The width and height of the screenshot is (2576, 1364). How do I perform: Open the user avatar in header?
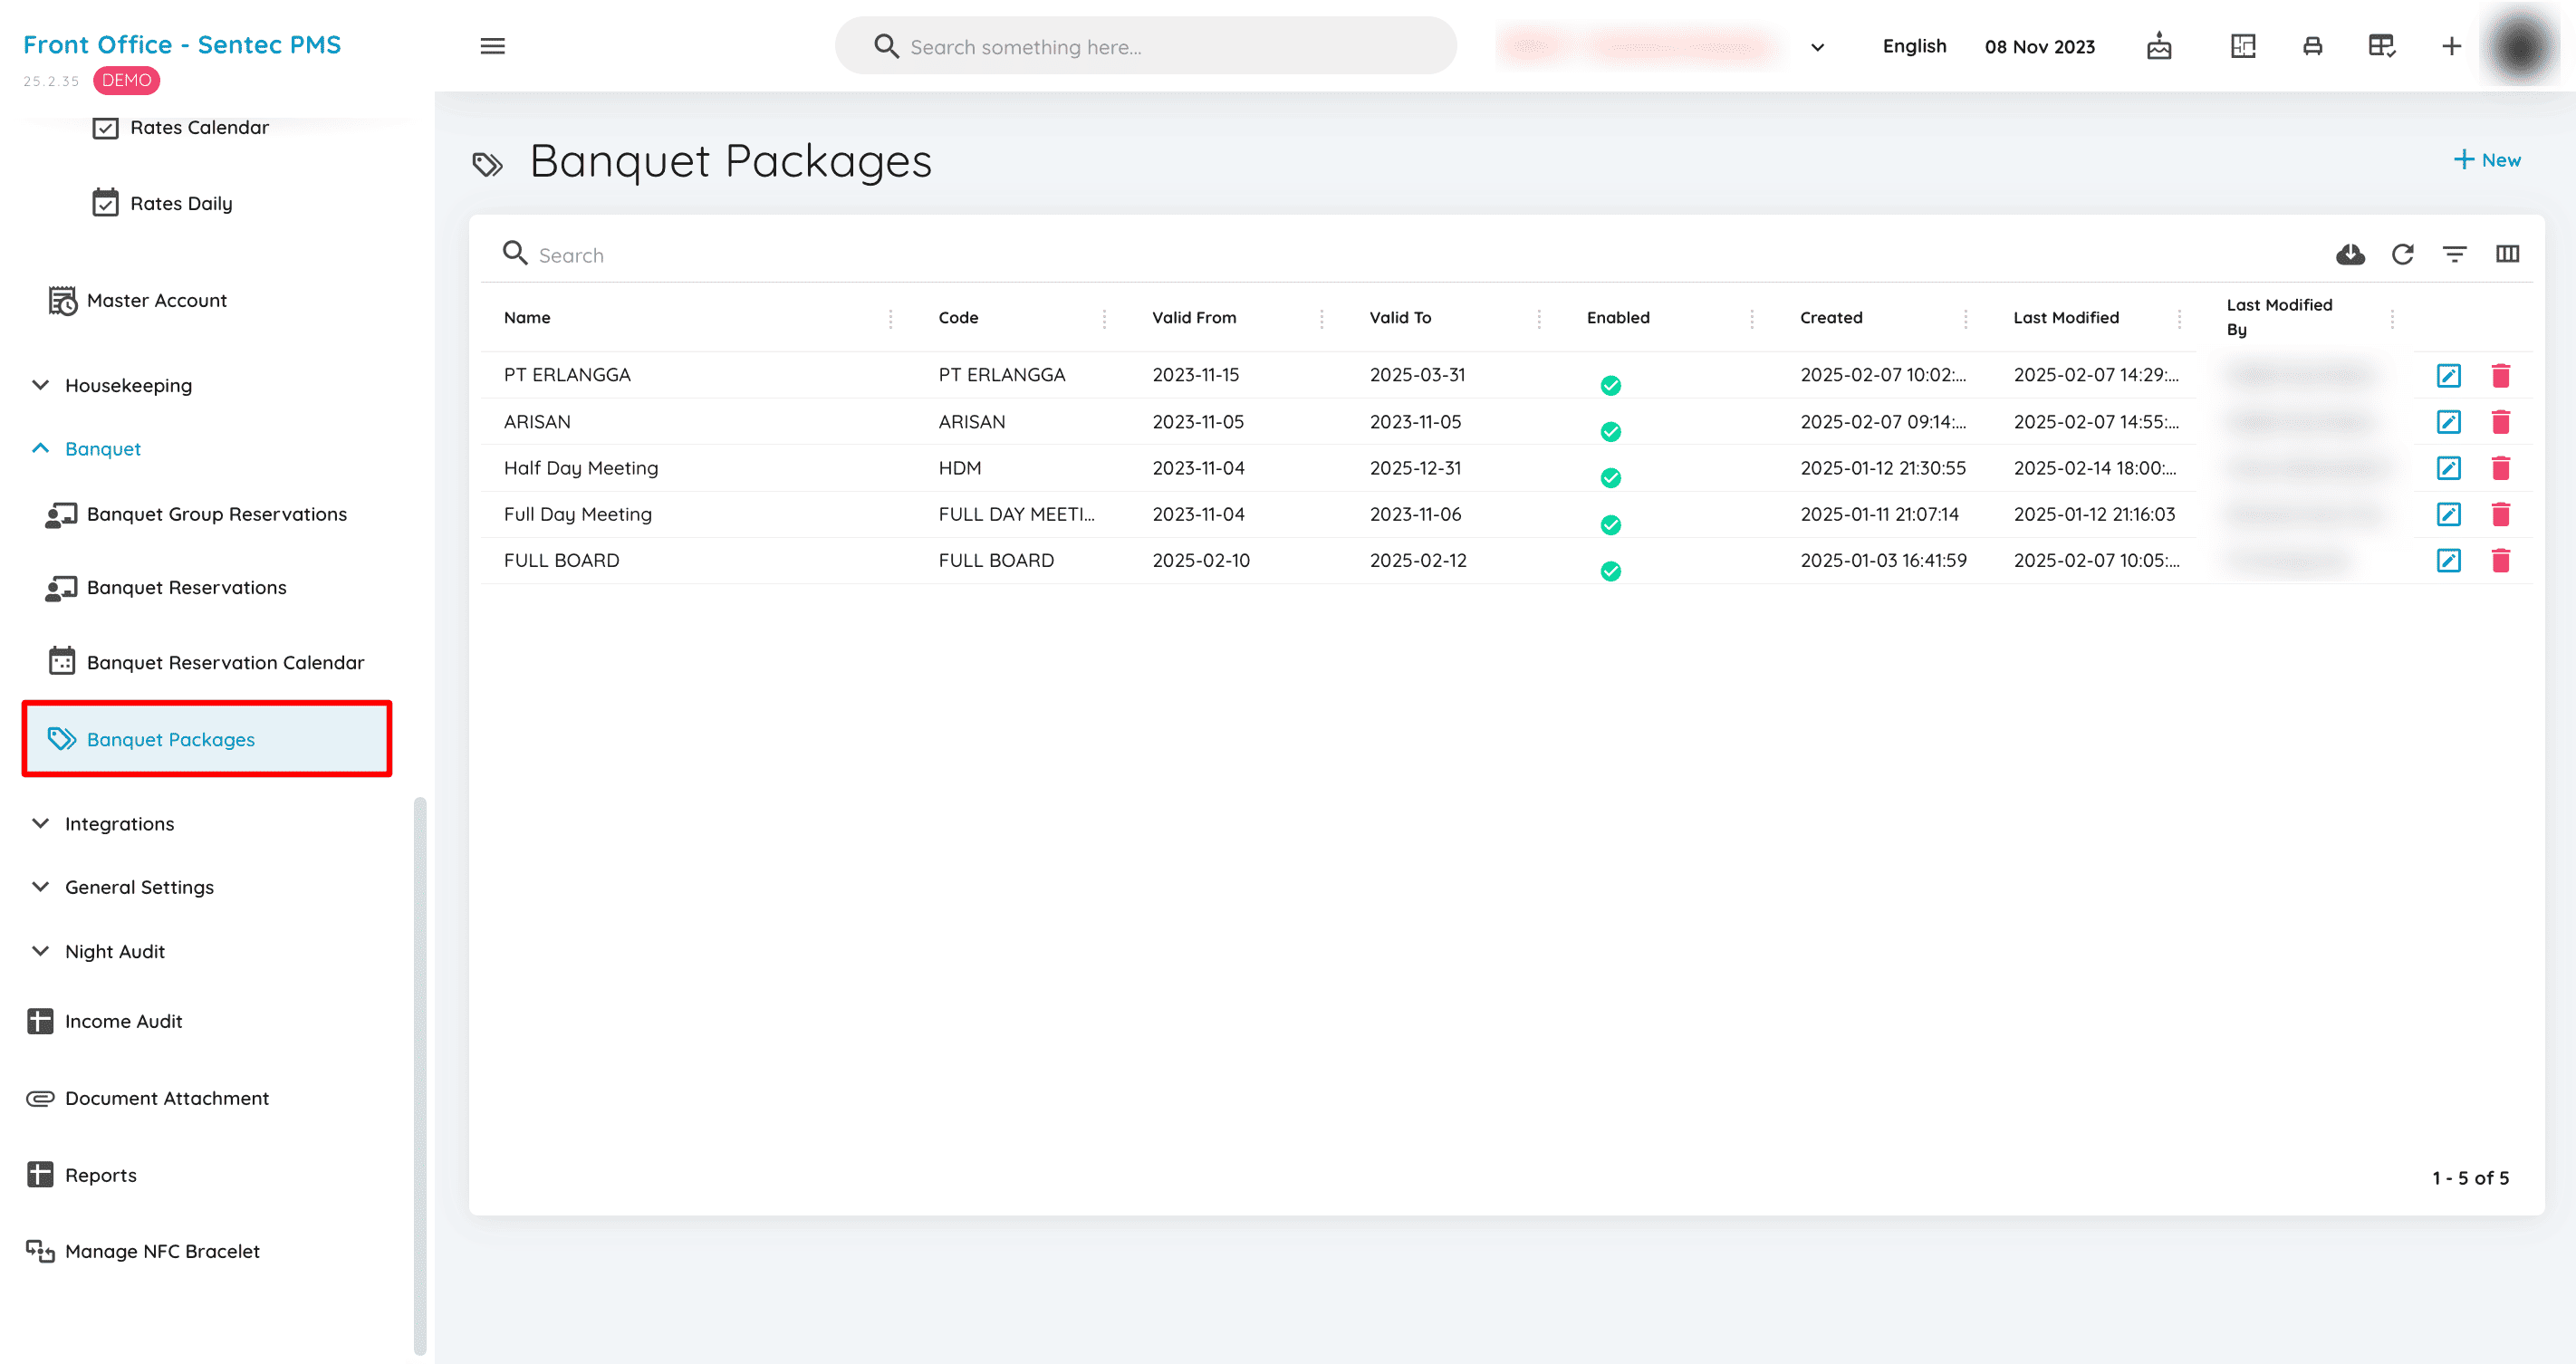click(x=2520, y=46)
